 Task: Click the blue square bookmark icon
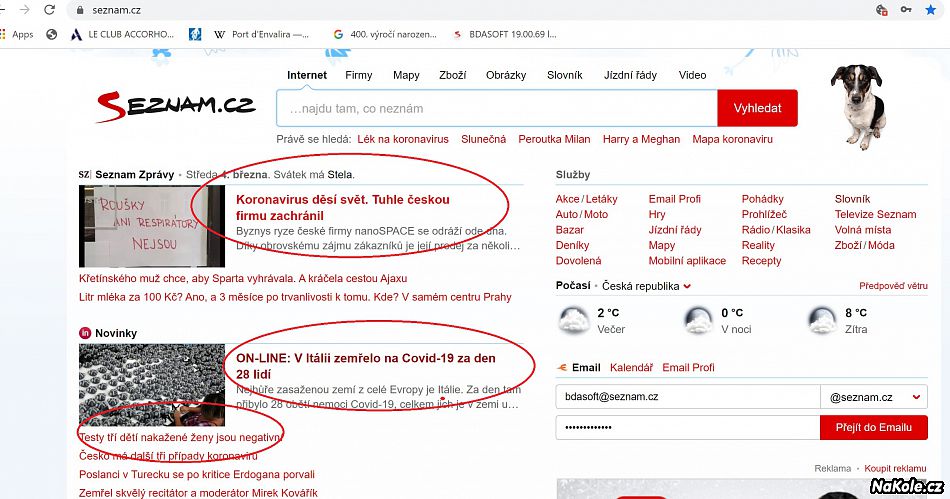tap(195, 35)
